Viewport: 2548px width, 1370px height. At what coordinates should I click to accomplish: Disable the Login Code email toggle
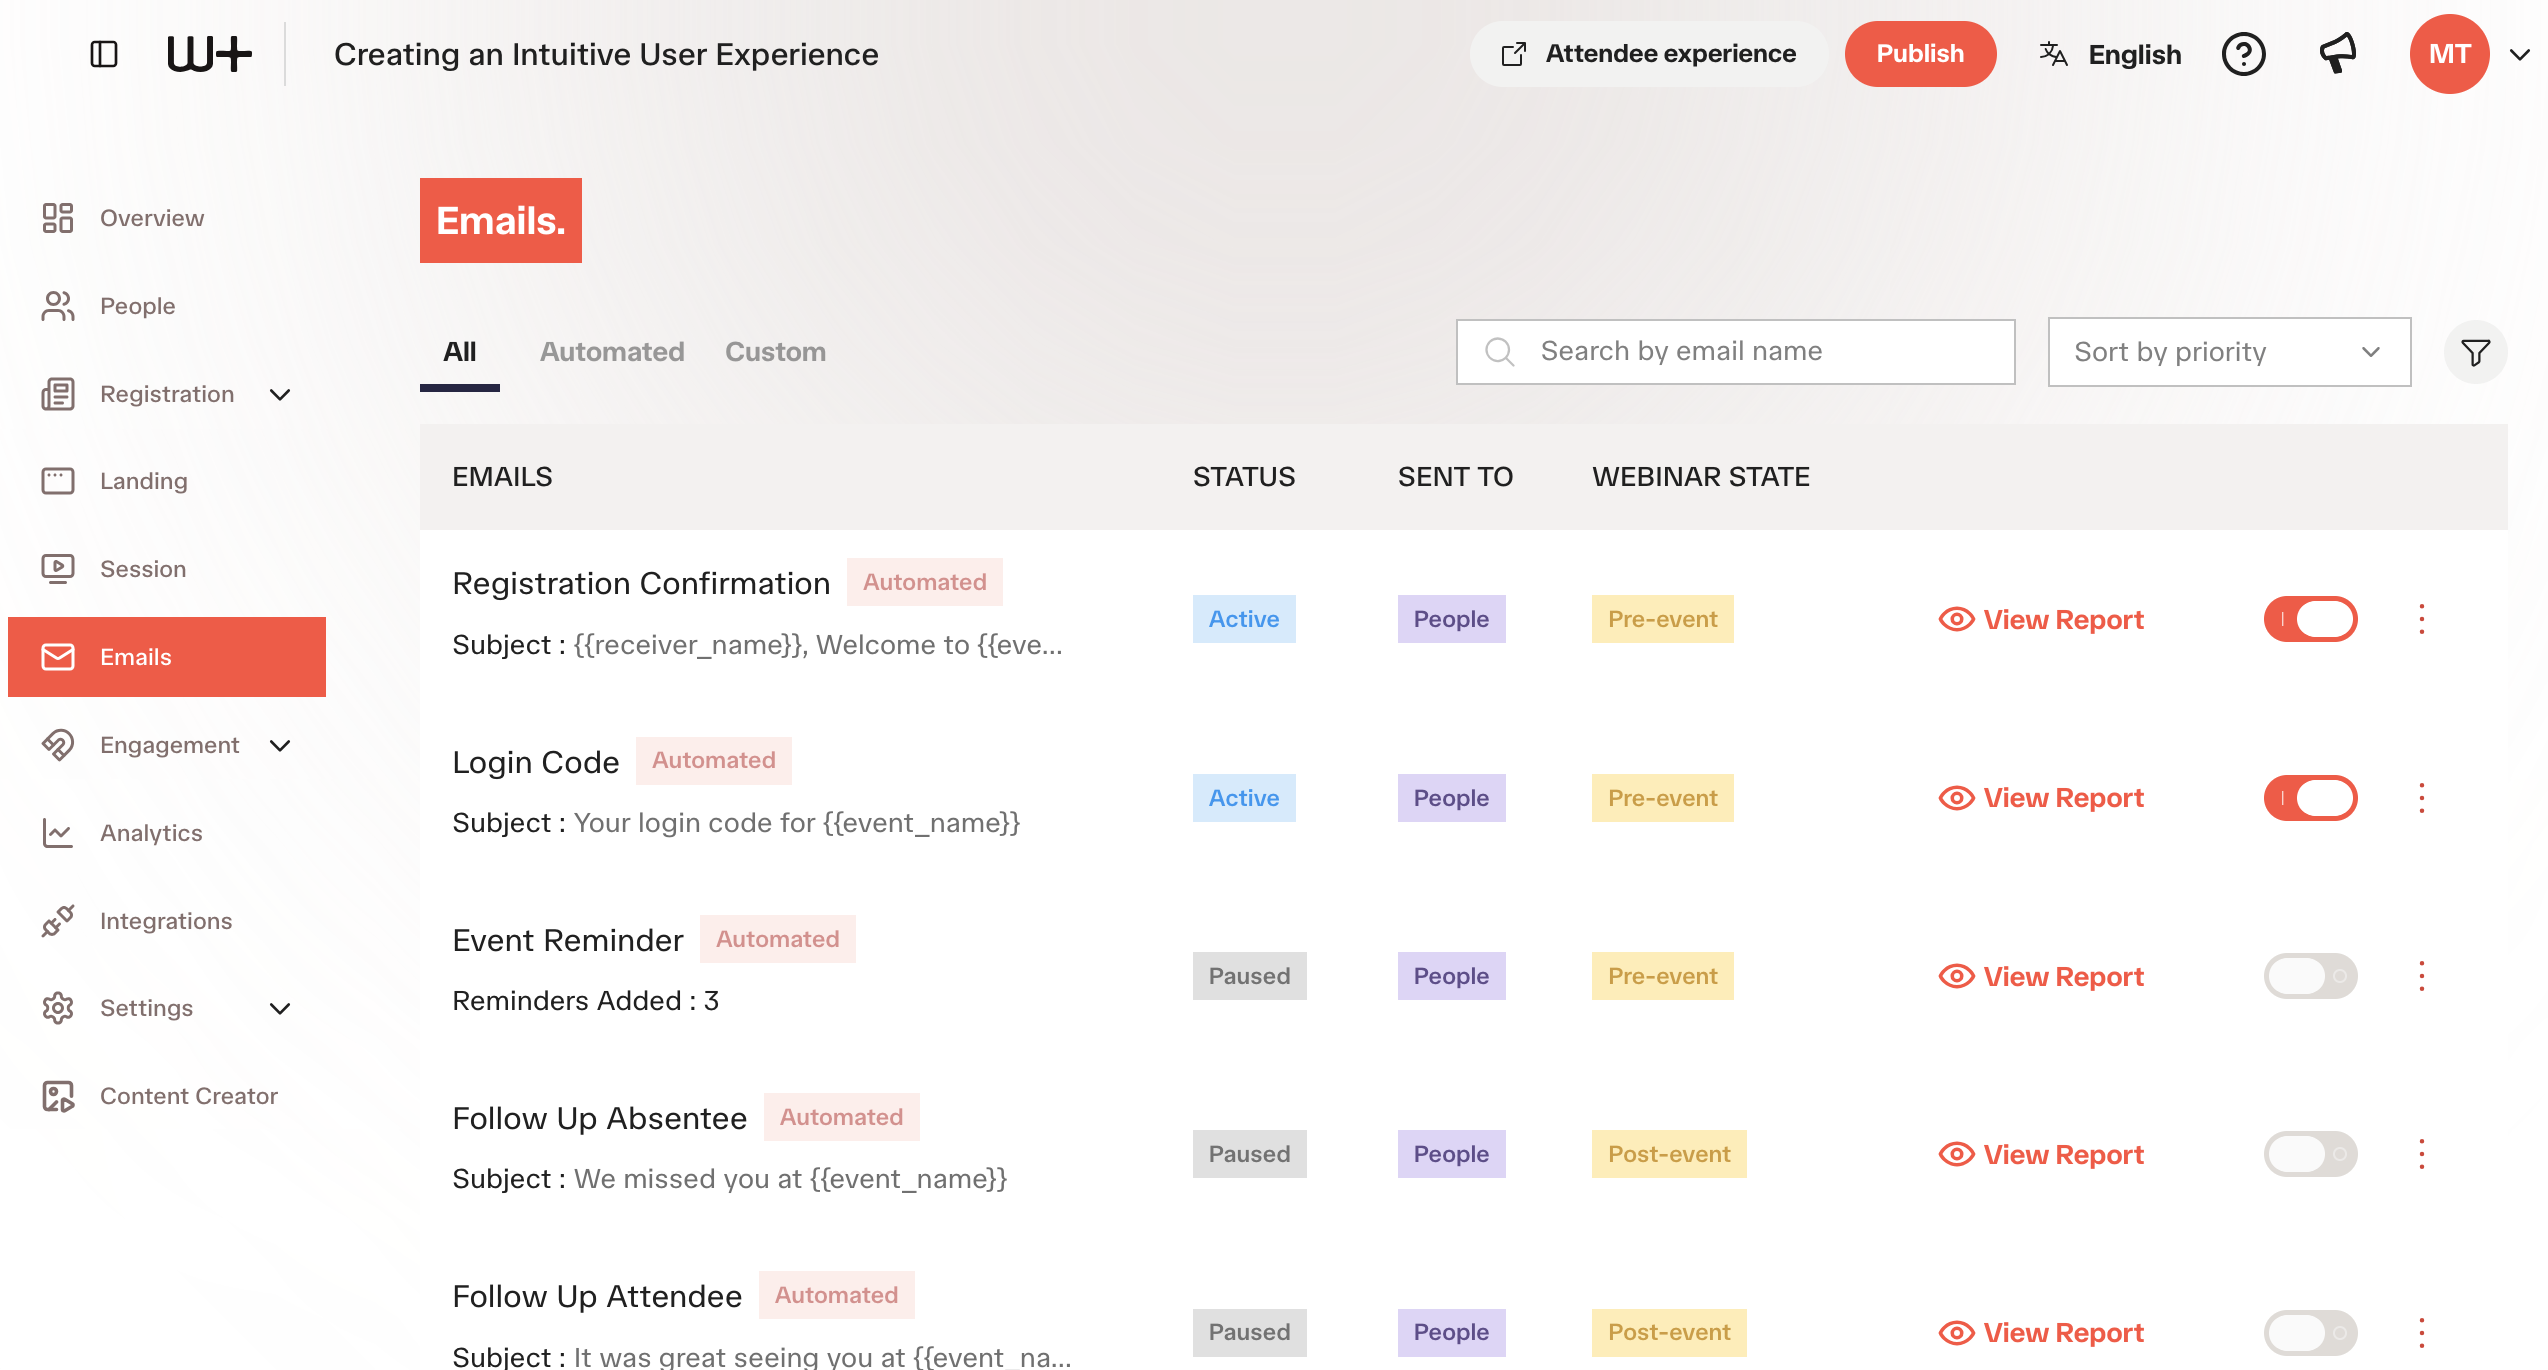pos(2311,798)
